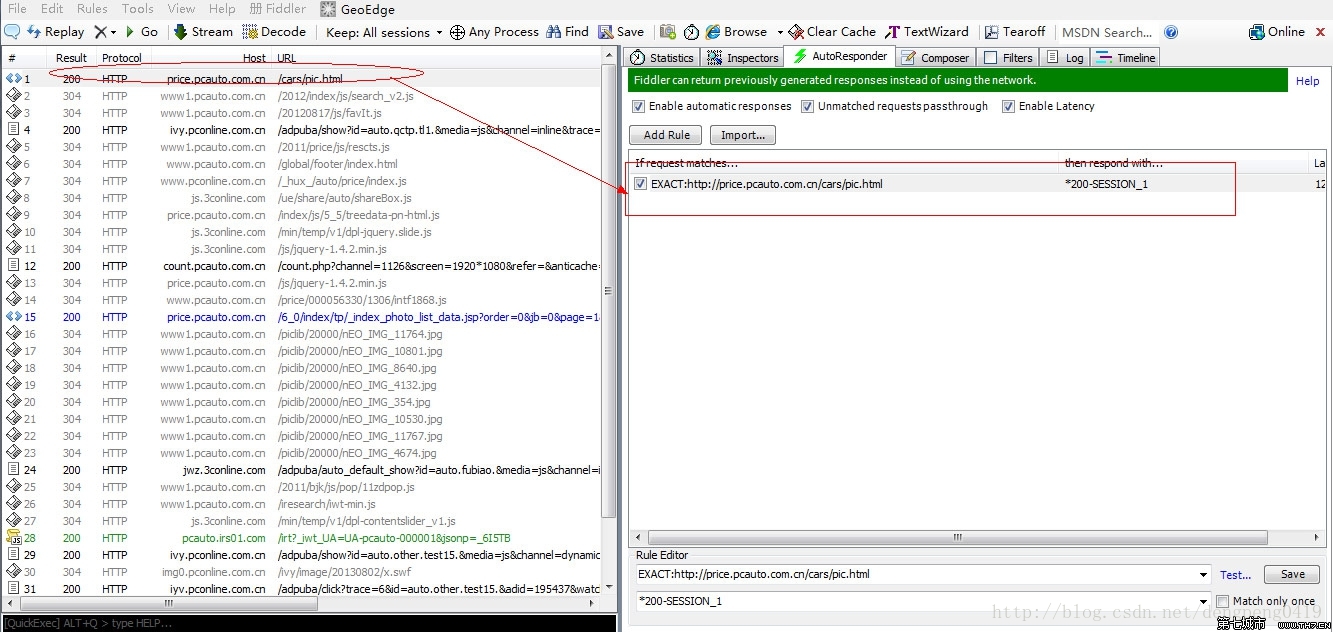Image resolution: width=1333 pixels, height=632 pixels.
Task: Close the toolbar with red X
Action: pos(1320,32)
